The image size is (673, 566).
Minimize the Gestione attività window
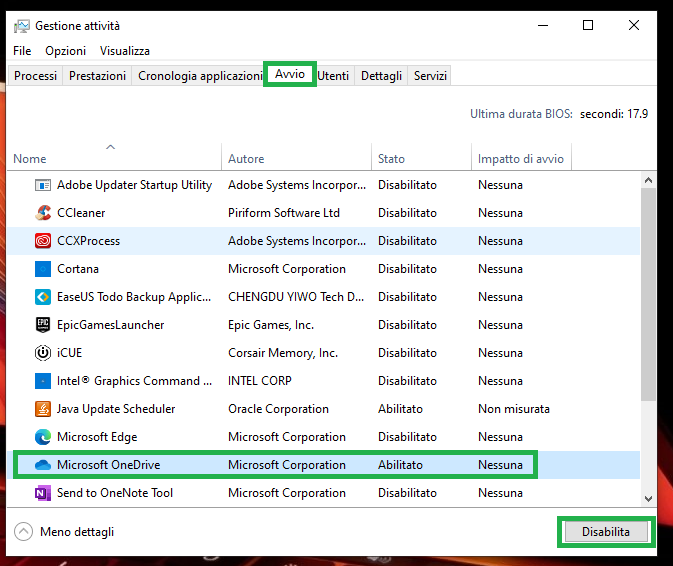tap(543, 25)
